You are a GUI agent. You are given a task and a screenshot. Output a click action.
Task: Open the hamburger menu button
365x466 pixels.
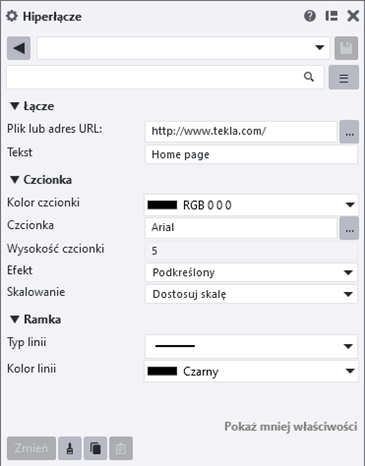pos(344,77)
